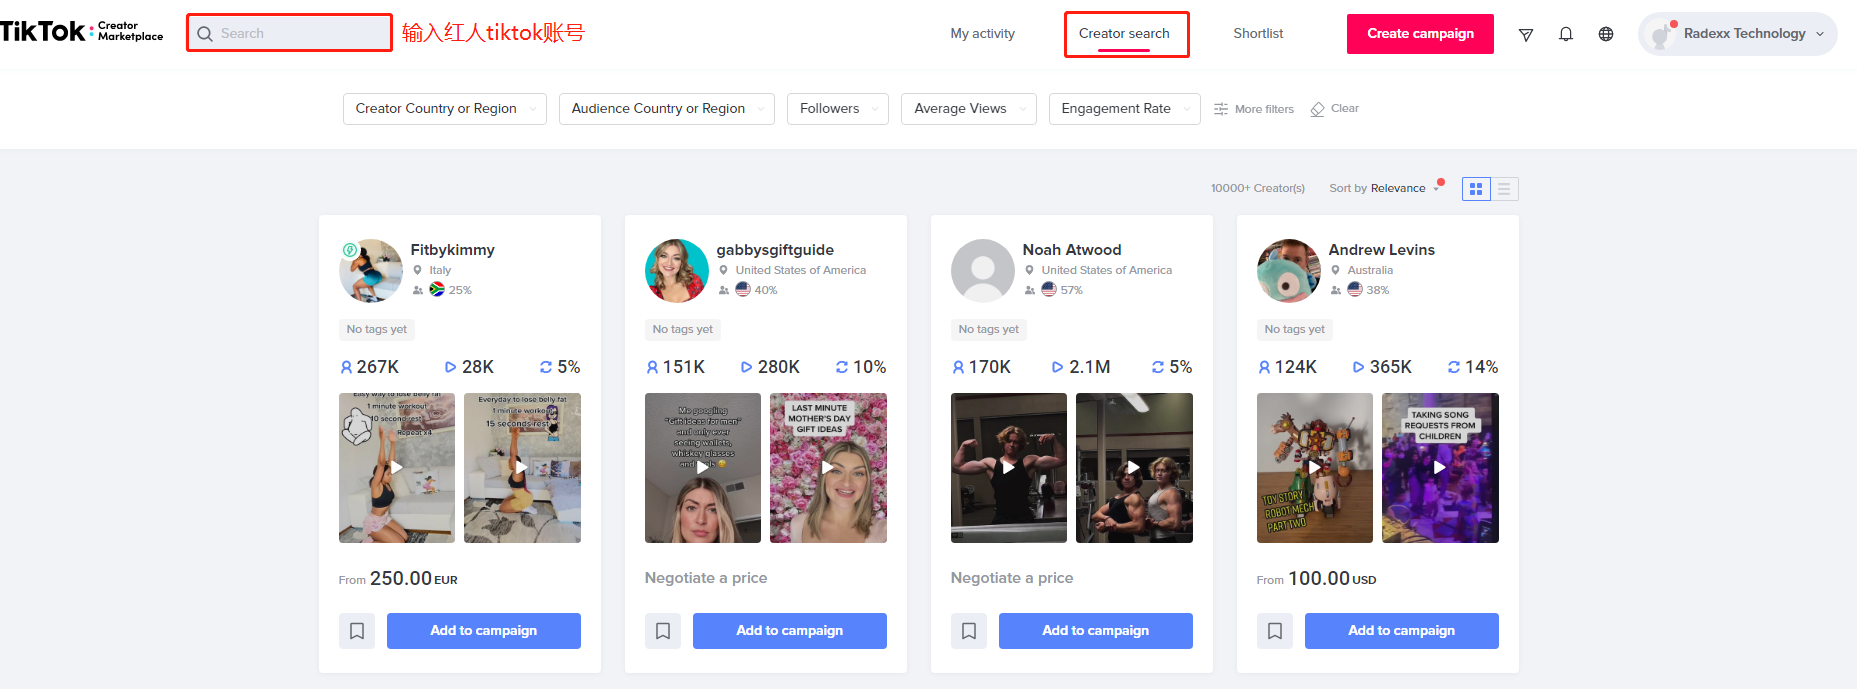The width and height of the screenshot is (1857, 689).
Task: Toggle bookmark on Noah Atwood card
Action: (x=969, y=631)
